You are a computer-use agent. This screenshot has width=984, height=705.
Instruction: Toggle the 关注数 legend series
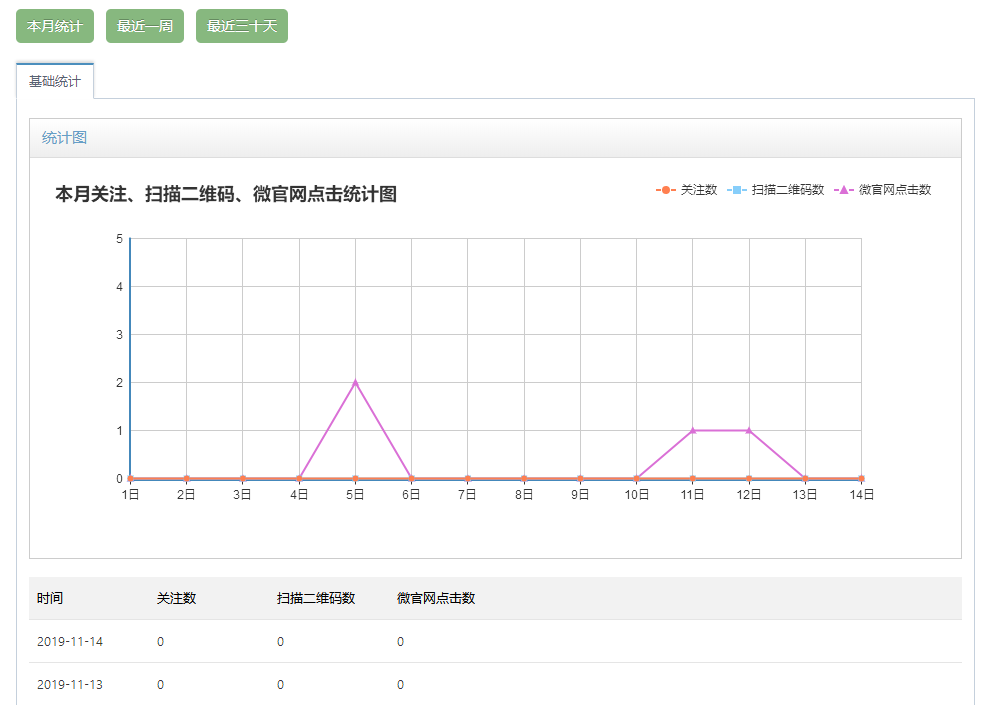pos(687,190)
